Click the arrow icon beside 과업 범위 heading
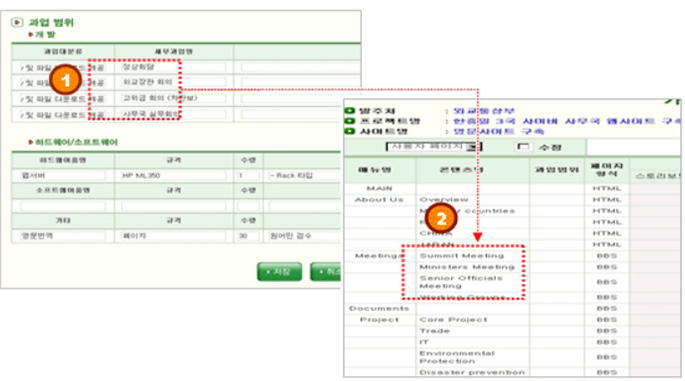Image resolution: width=685 pixels, height=381 pixels. pyautogui.click(x=17, y=22)
